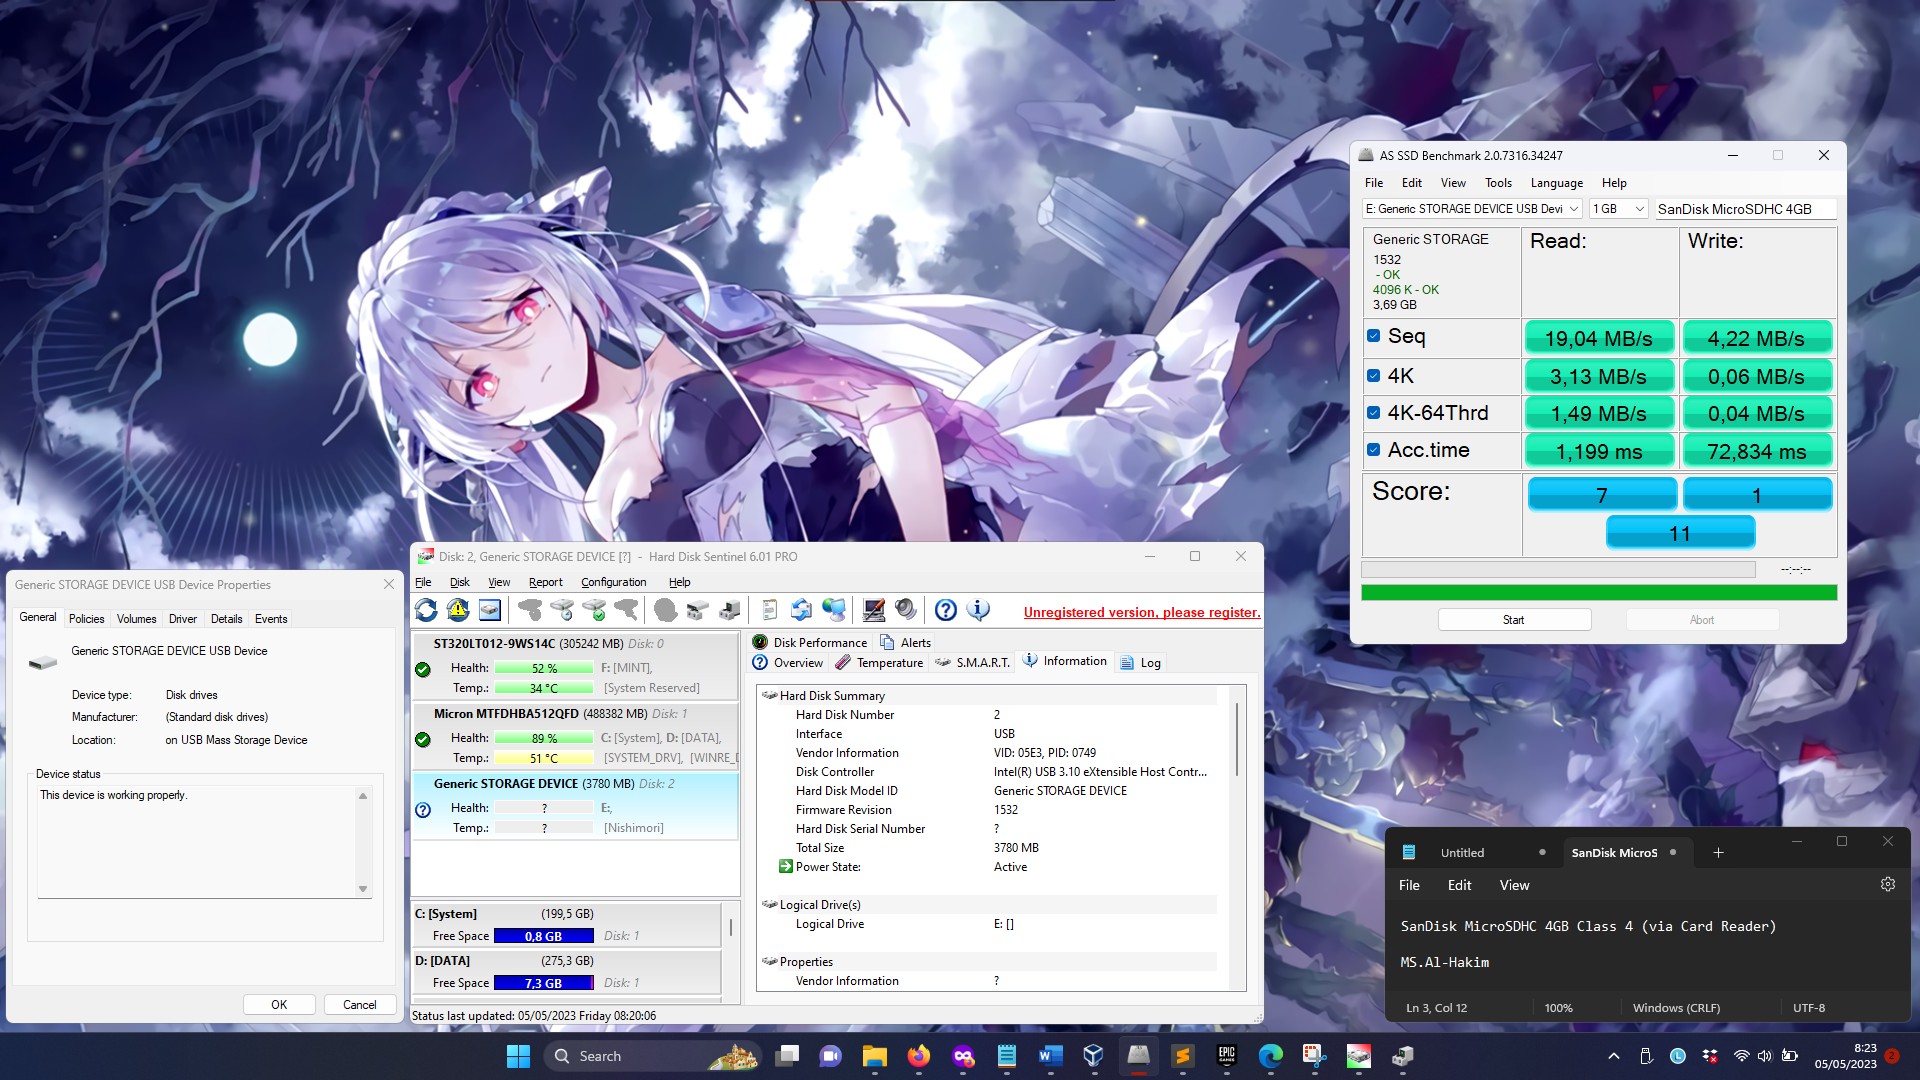
Task: Click the Windows taskbar Search box
Action: [x=654, y=1056]
